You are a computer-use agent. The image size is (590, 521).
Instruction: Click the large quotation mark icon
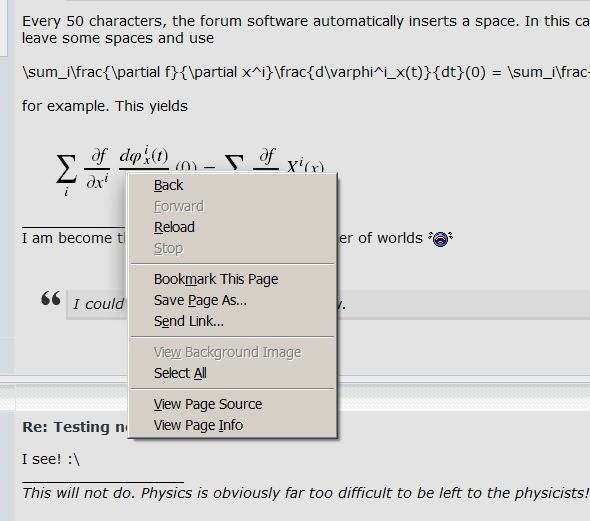point(51,298)
